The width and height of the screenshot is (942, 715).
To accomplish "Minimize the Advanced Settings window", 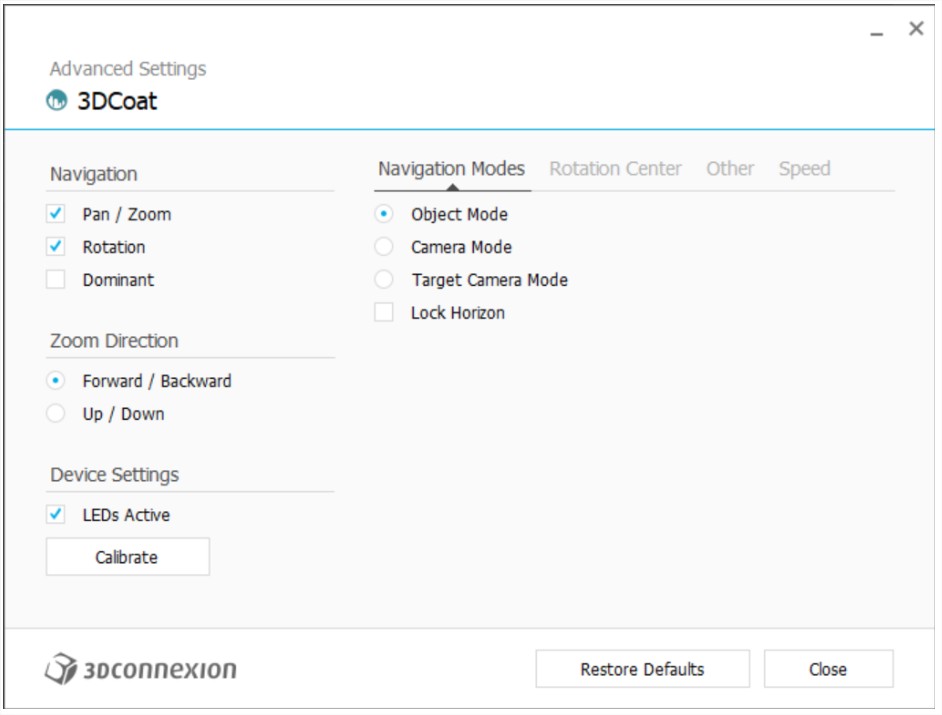I will (x=877, y=34).
